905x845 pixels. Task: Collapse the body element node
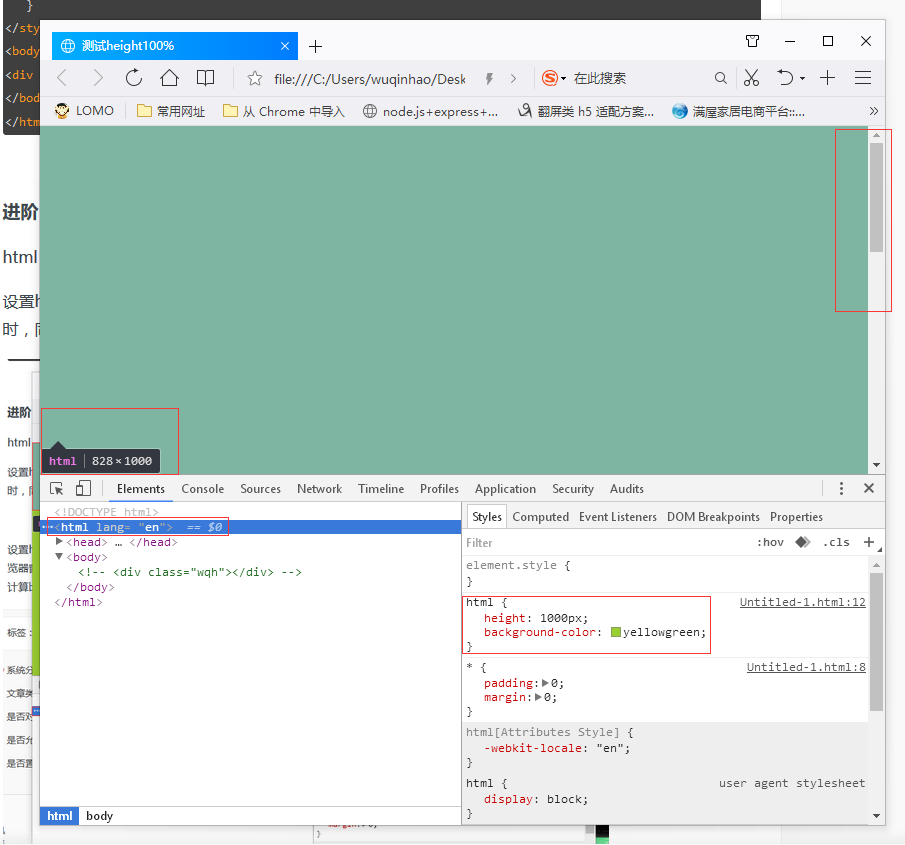59,557
